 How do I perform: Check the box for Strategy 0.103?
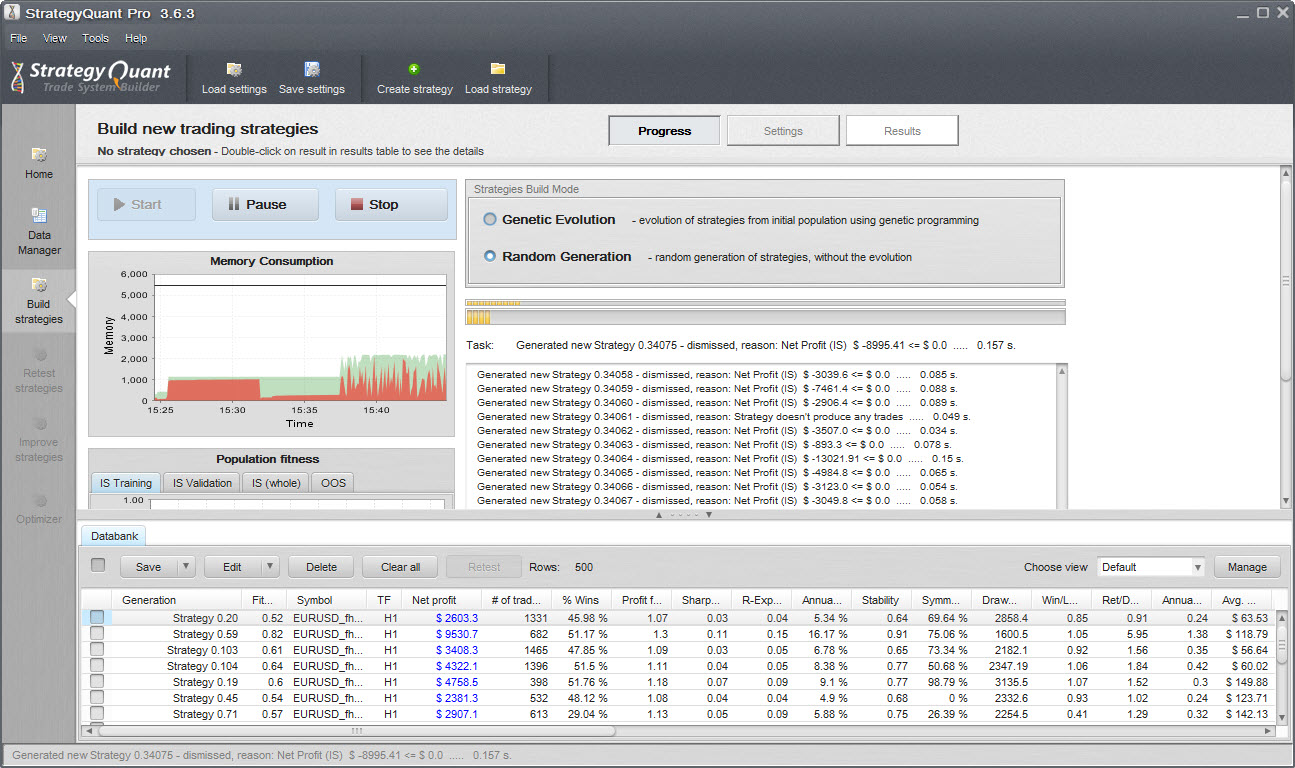click(x=97, y=650)
